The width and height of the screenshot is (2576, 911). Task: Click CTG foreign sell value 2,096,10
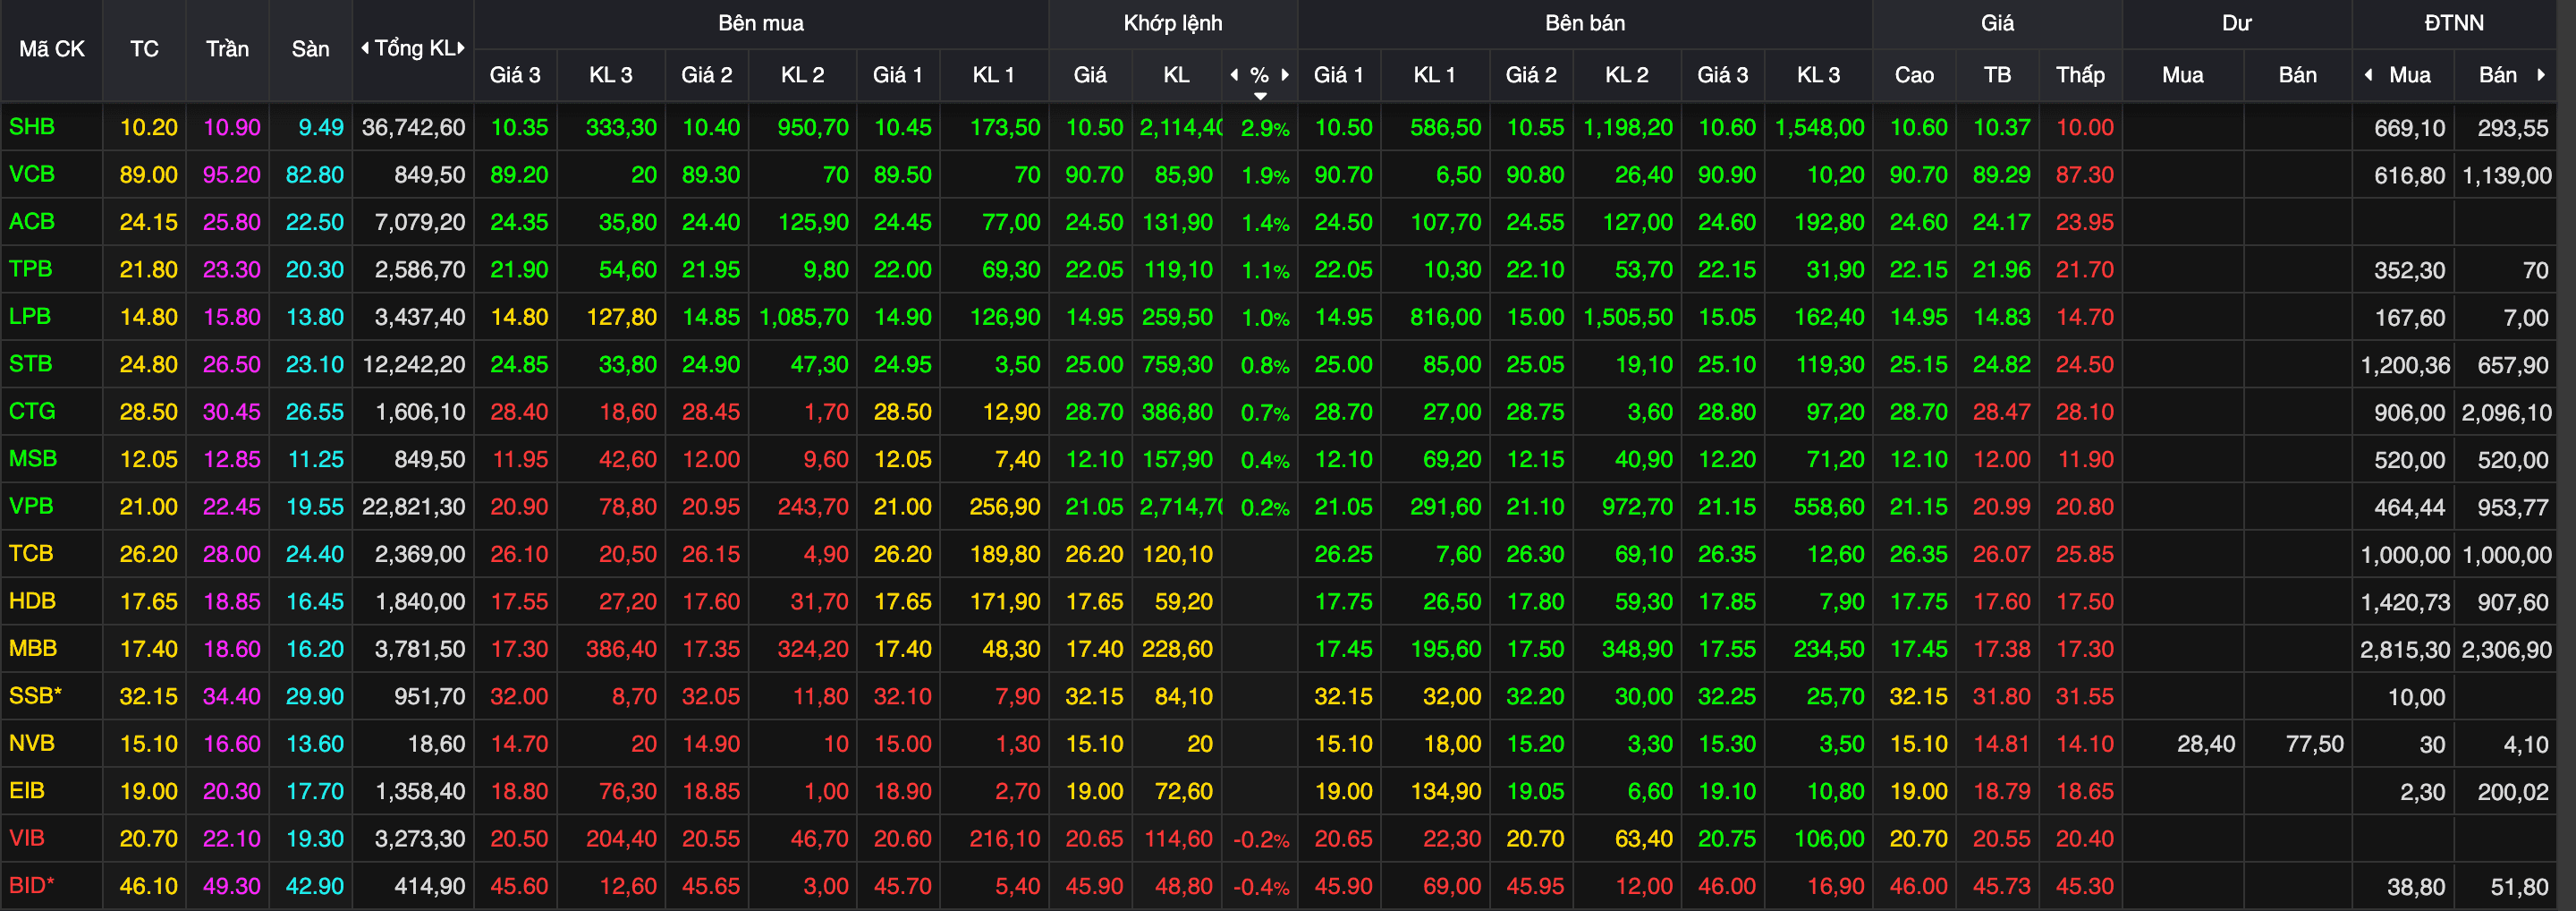point(2506,412)
